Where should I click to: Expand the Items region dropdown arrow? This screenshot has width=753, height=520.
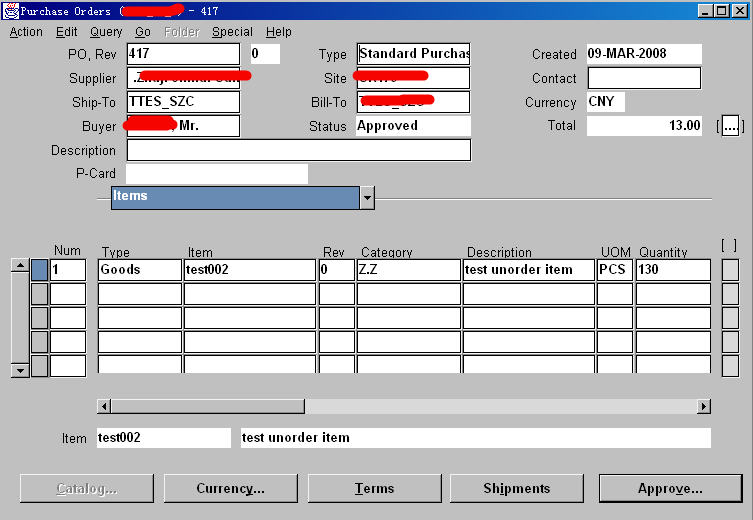[367, 198]
